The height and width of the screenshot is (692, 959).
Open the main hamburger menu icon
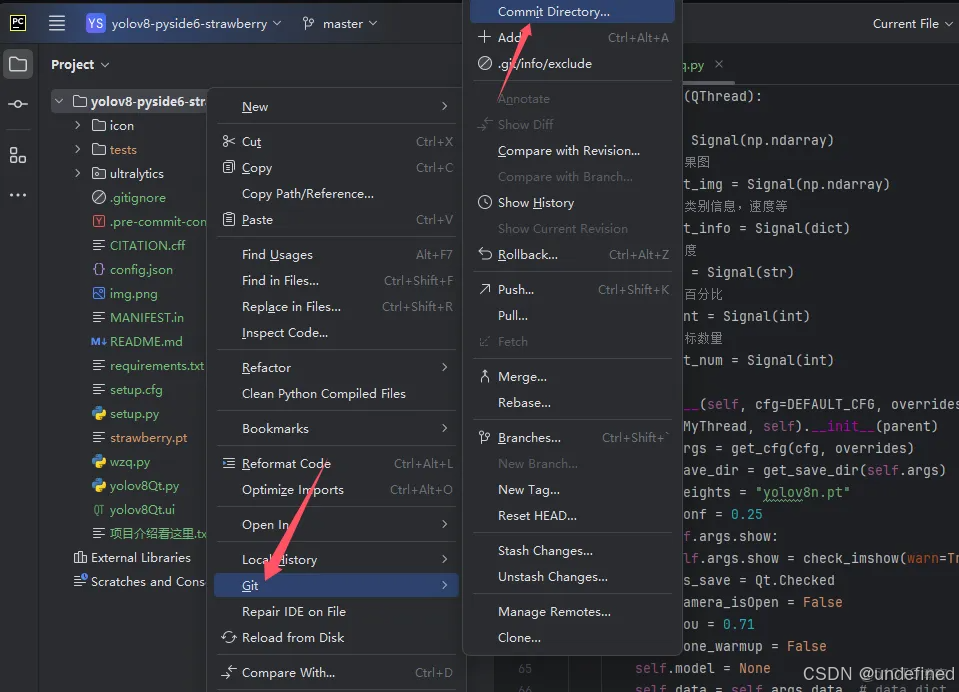[x=57, y=23]
